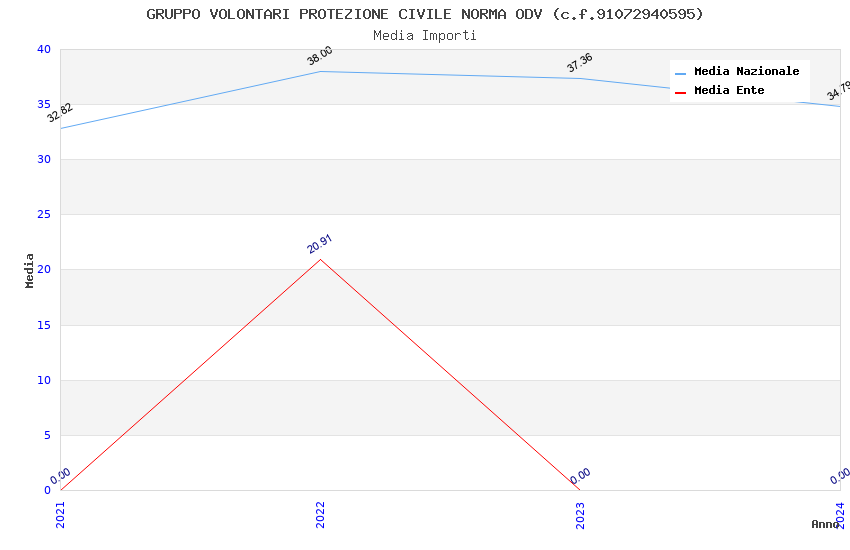The image size is (850, 550).
Task: Select the Media Ente legend label
Action: [x=729, y=91]
